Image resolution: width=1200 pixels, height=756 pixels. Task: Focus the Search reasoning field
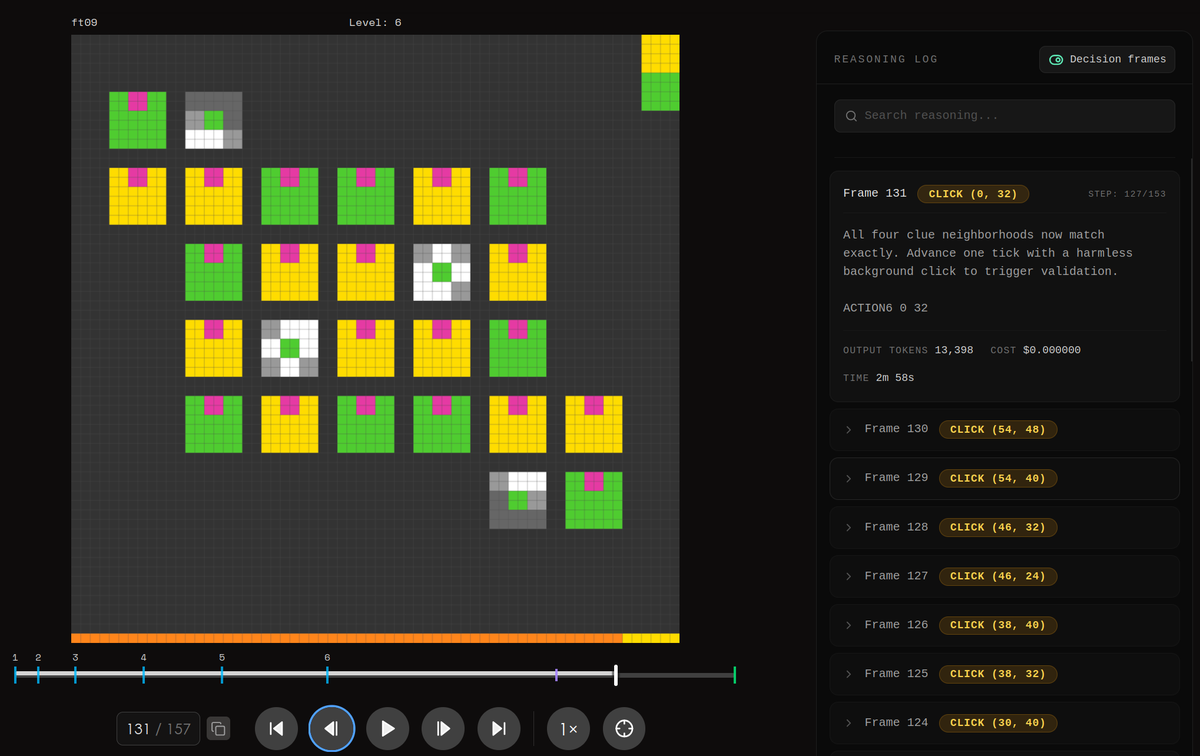(x=1004, y=116)
